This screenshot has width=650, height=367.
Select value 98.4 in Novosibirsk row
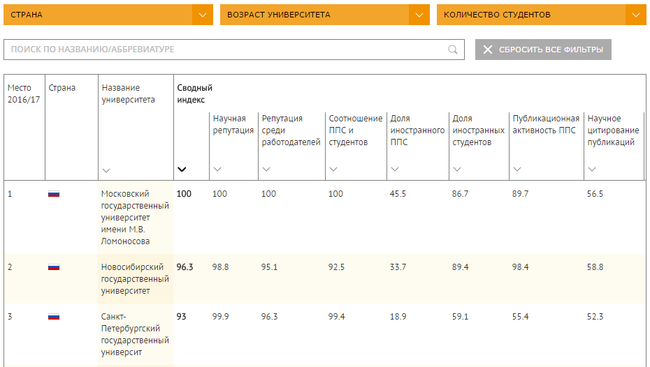520,267
